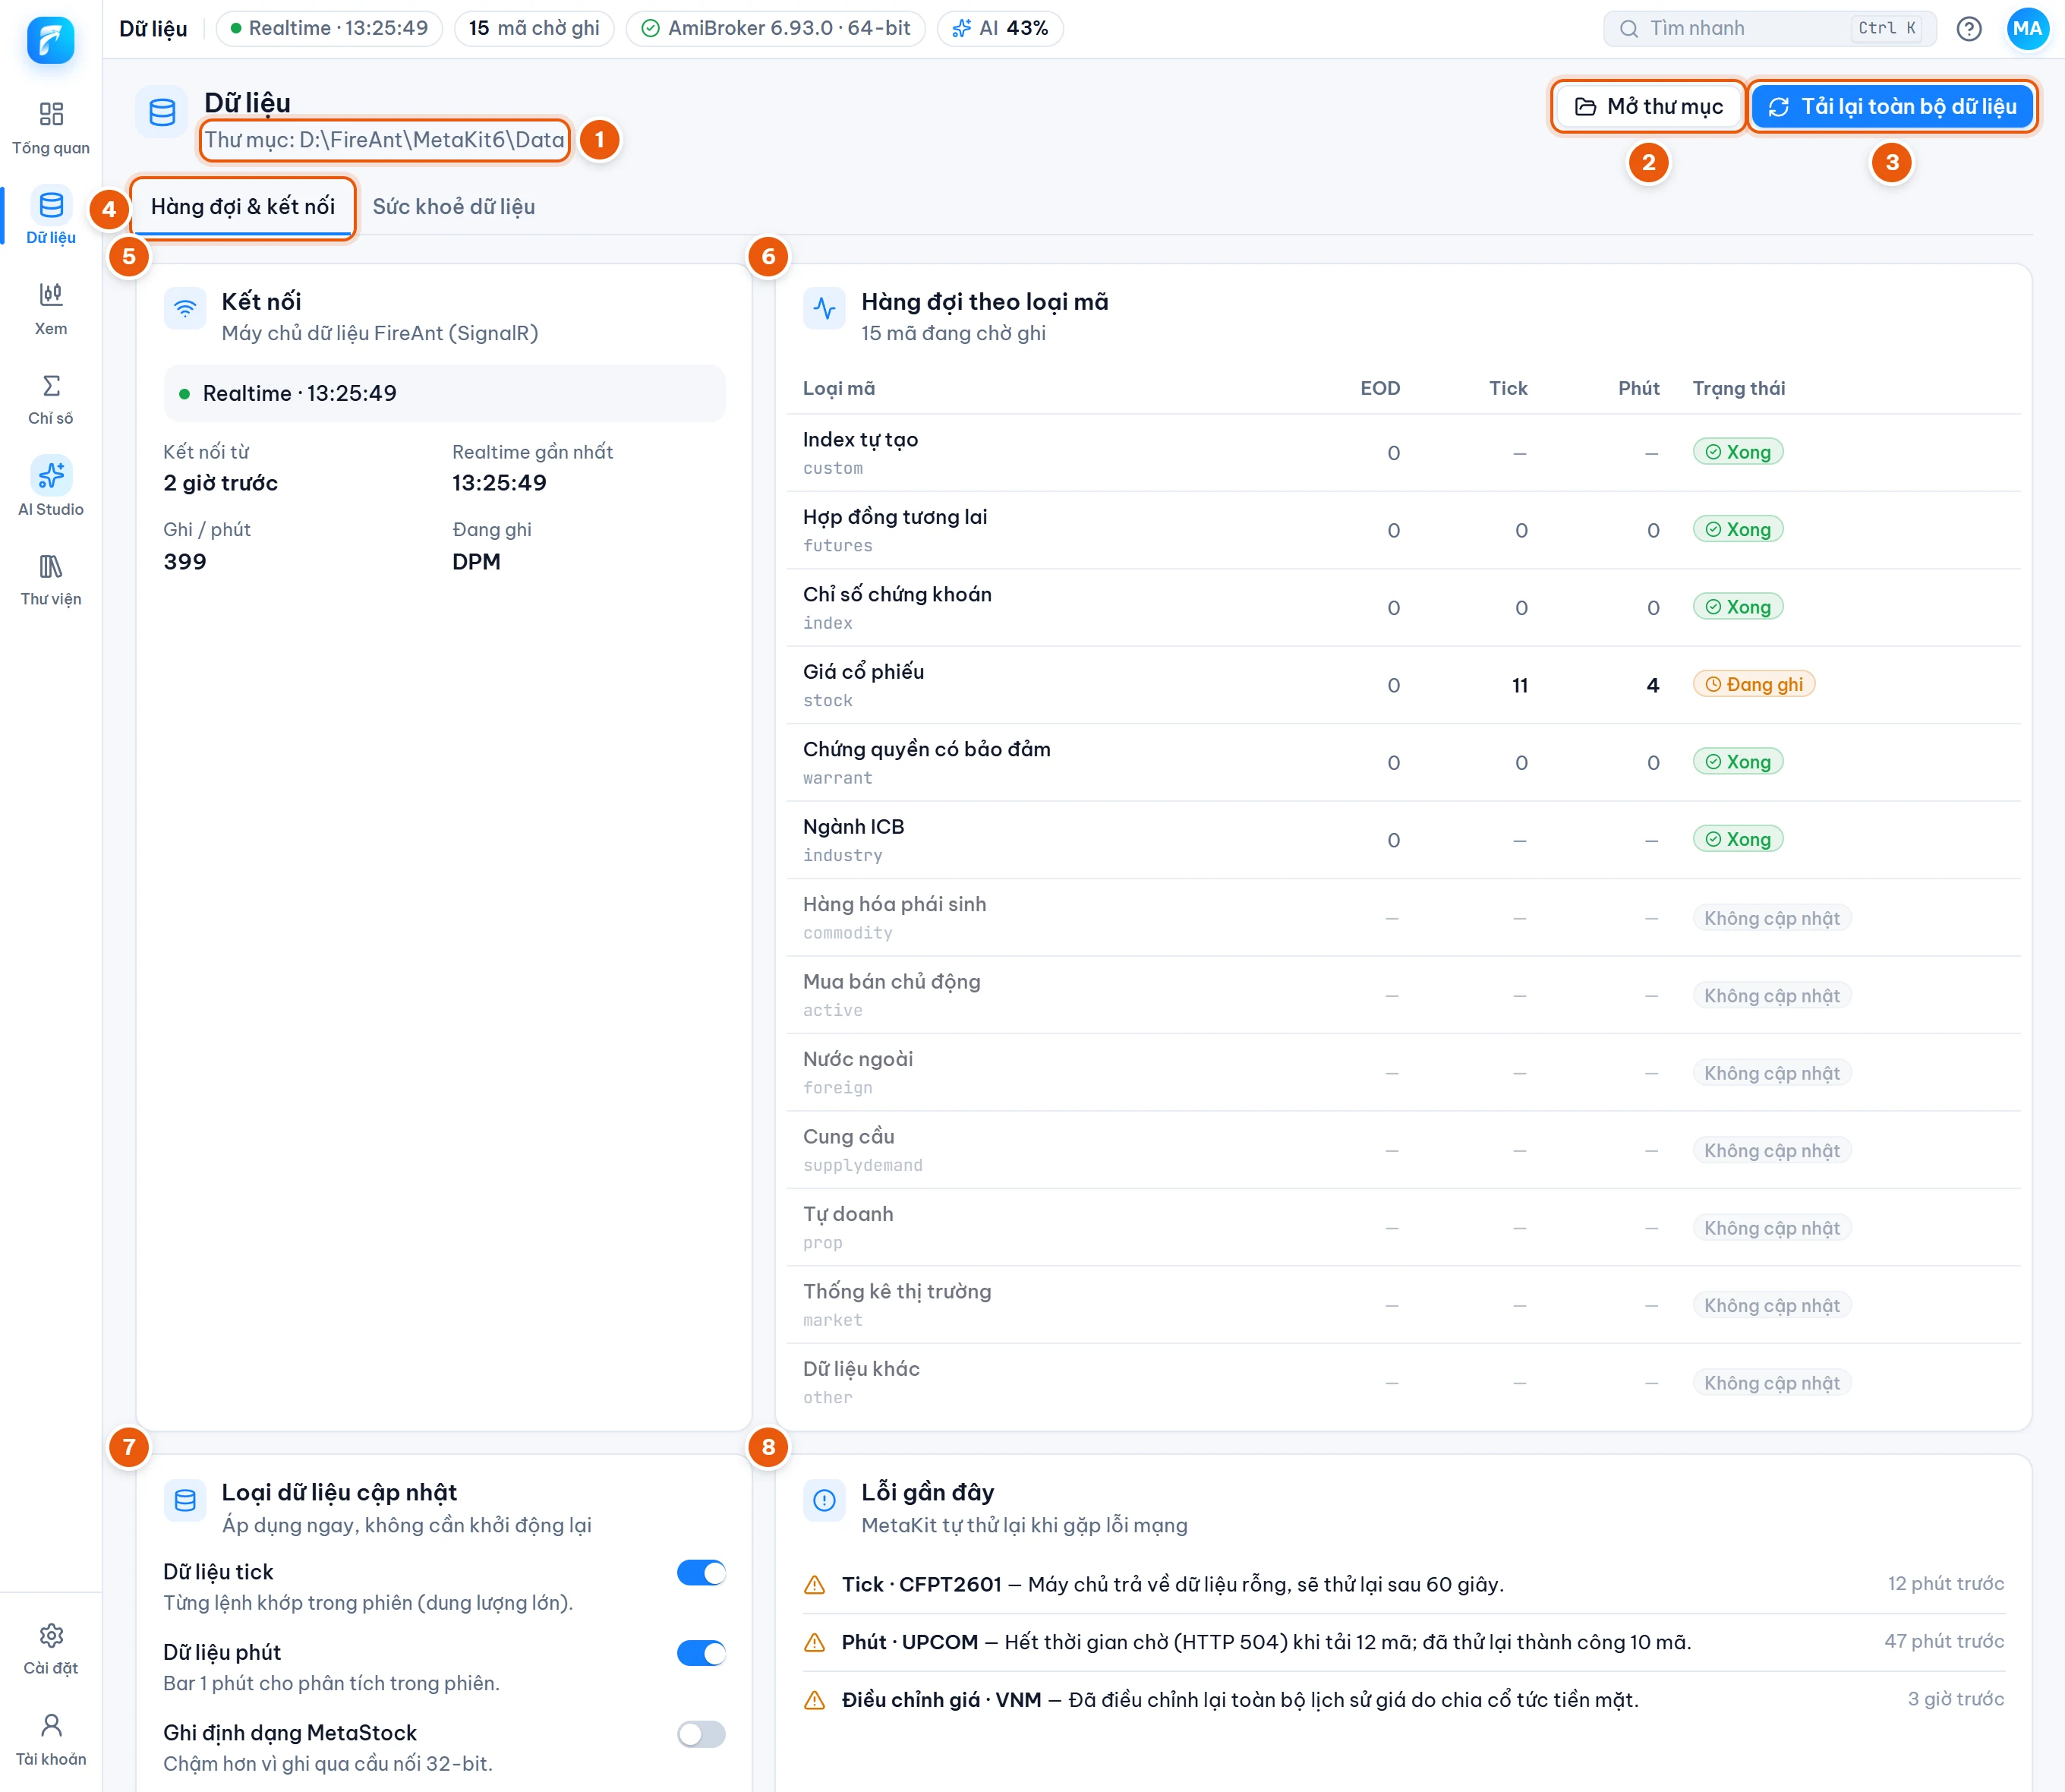Click the 15 mã chờ ghi chip
The image size is (2065, 1792).
click(534, 28)
